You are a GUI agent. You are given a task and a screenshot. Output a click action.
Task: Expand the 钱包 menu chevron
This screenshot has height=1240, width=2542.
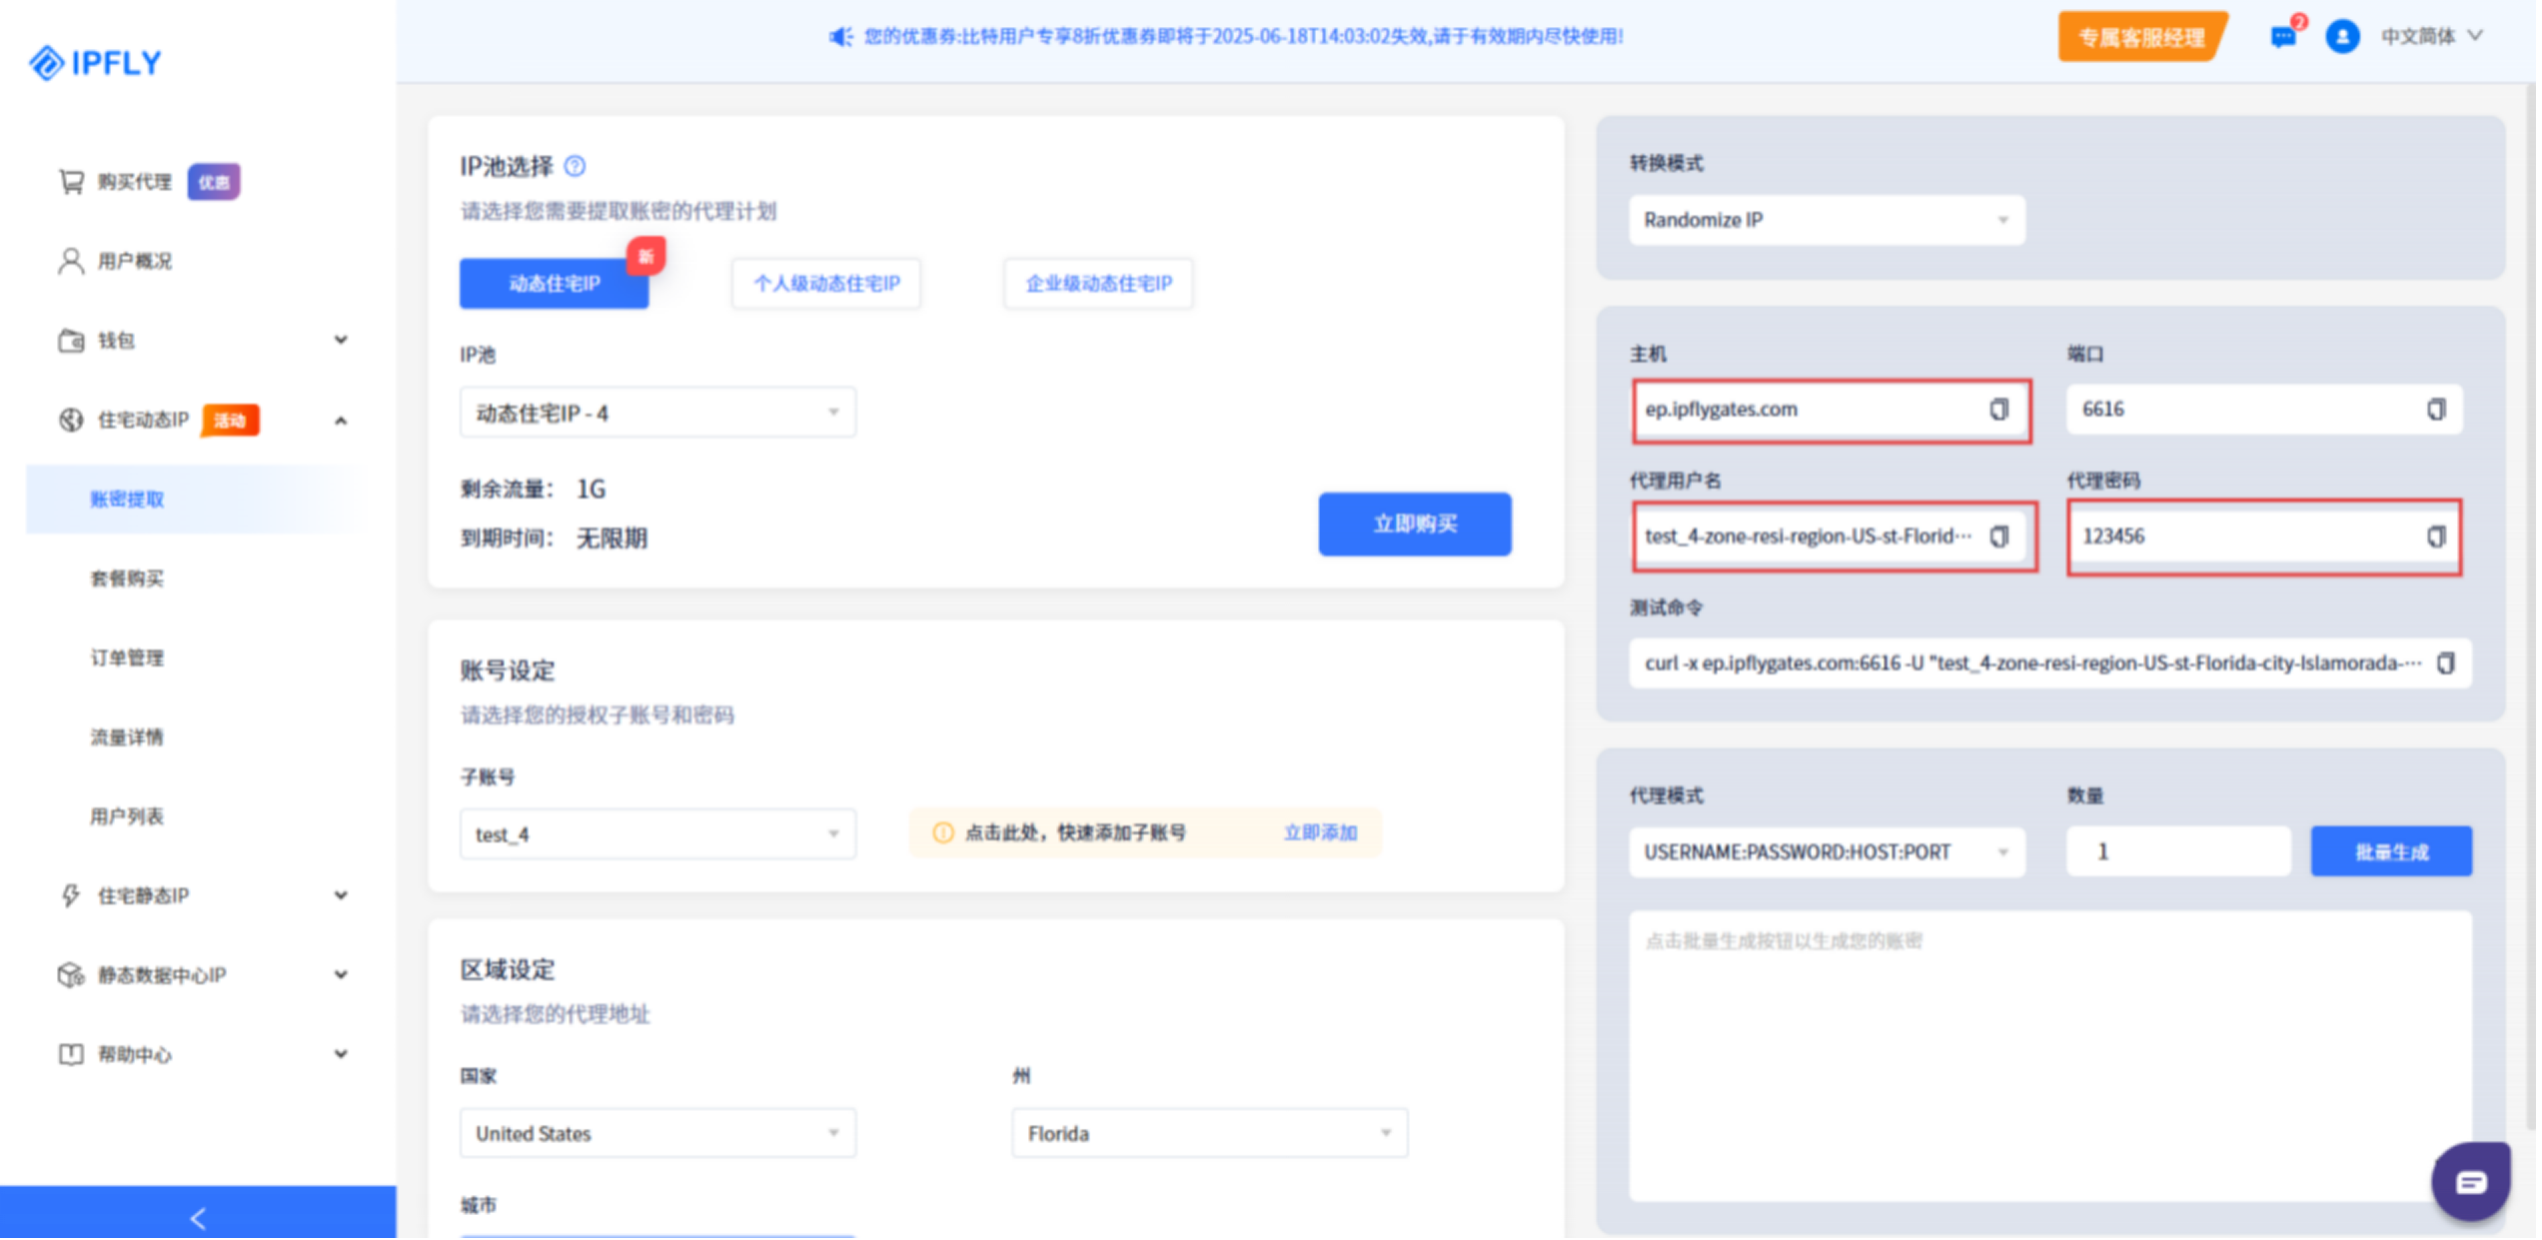coord(342,341)
